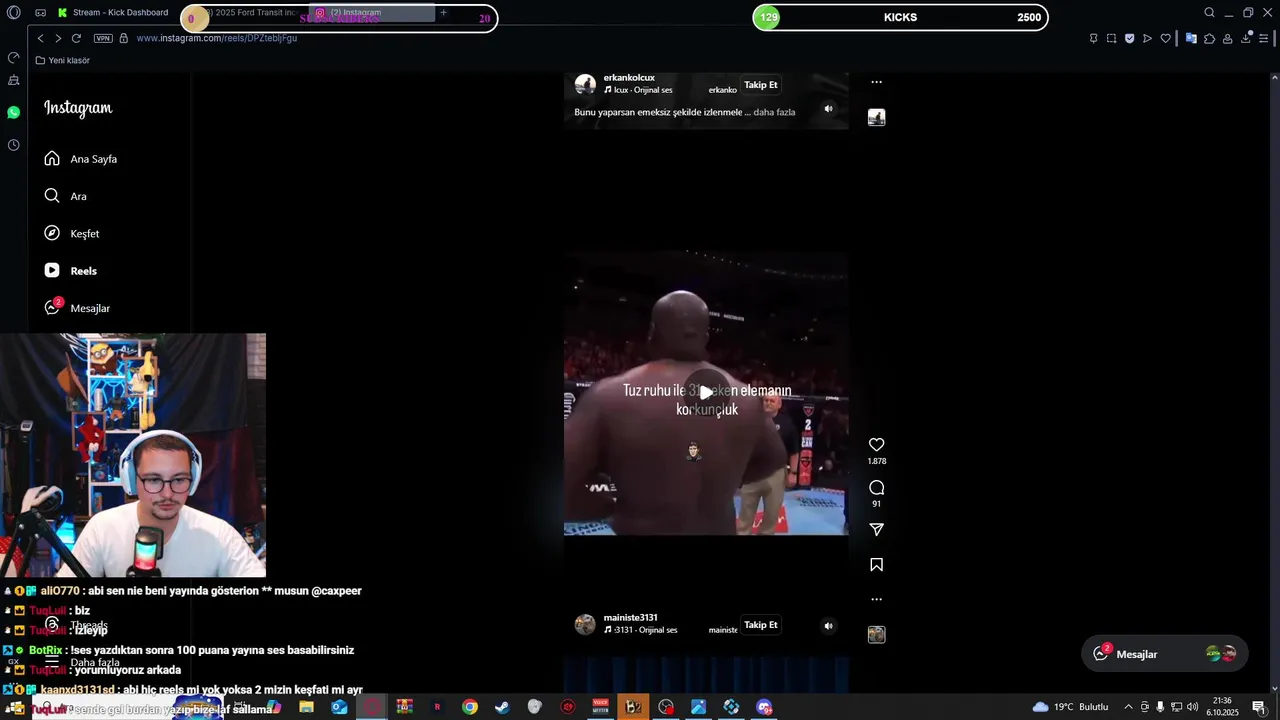Open the send/flow arrow icon

pos(1147,38)
